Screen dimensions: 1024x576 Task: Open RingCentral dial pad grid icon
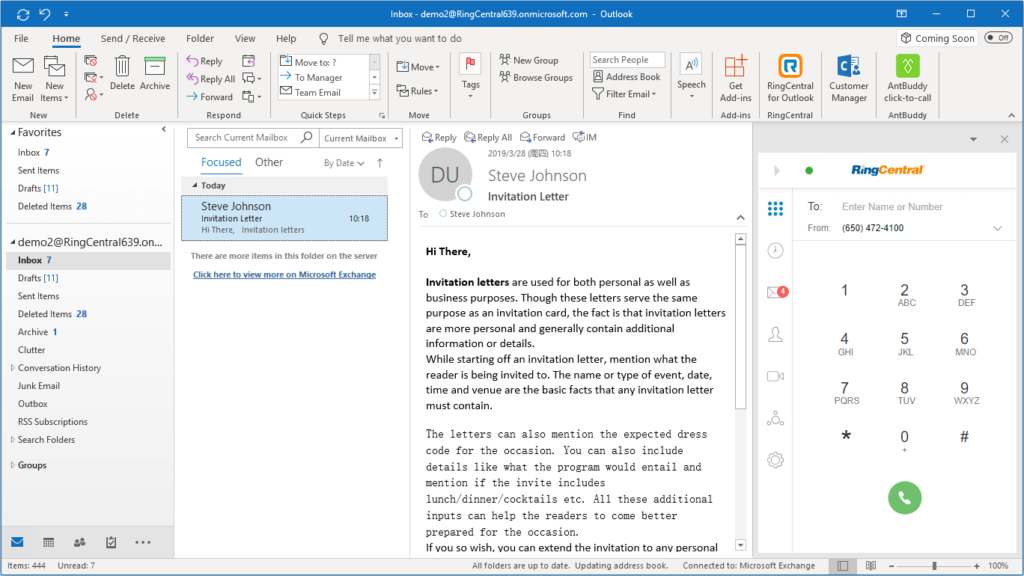pyautogui.click(x=775, y=209)
